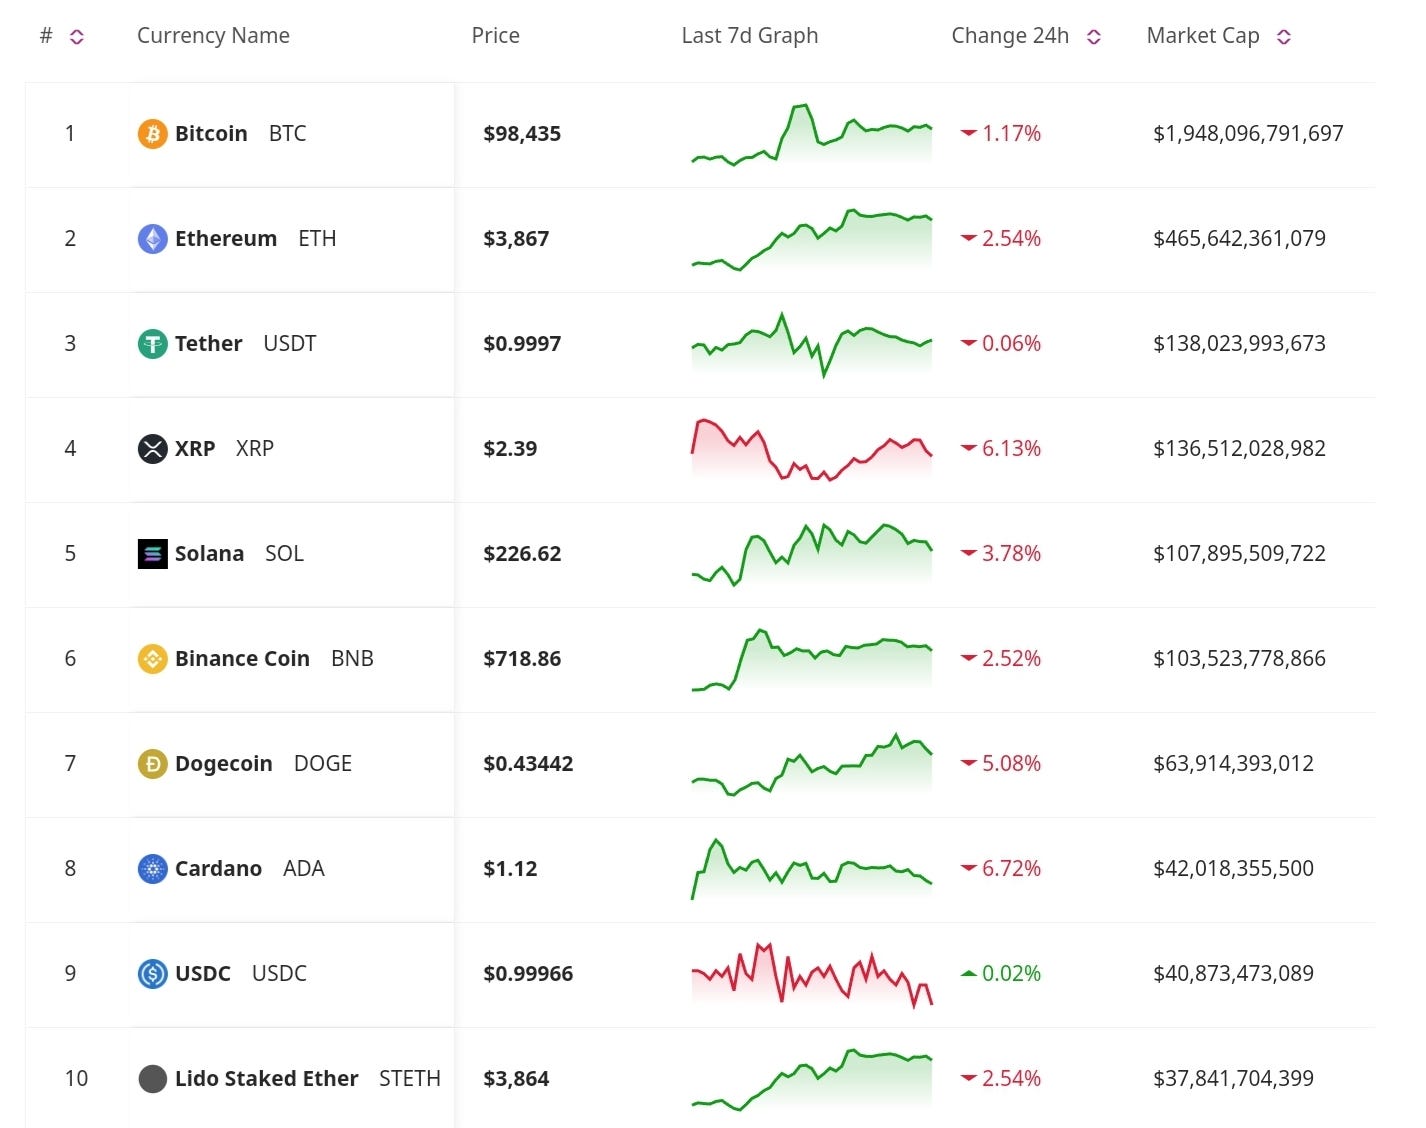The image size is (1426, 1128).
Task: Click the Binance Coin logo icon
Action: 152,659
